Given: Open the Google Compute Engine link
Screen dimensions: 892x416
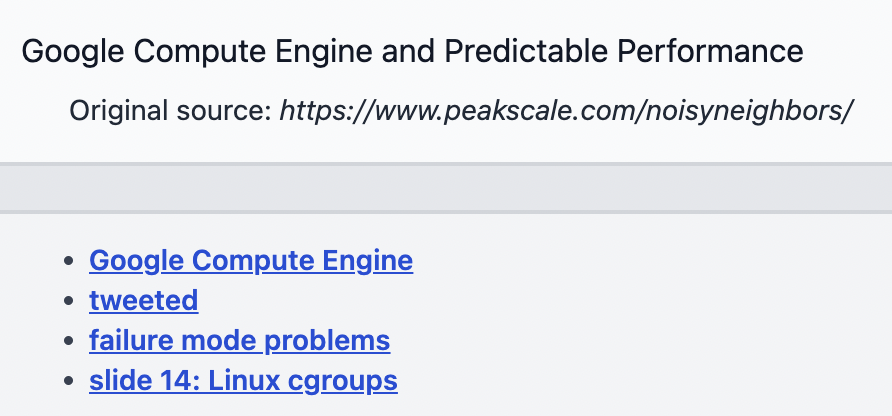Looking at the screenshot, I should tap(251, 261).
